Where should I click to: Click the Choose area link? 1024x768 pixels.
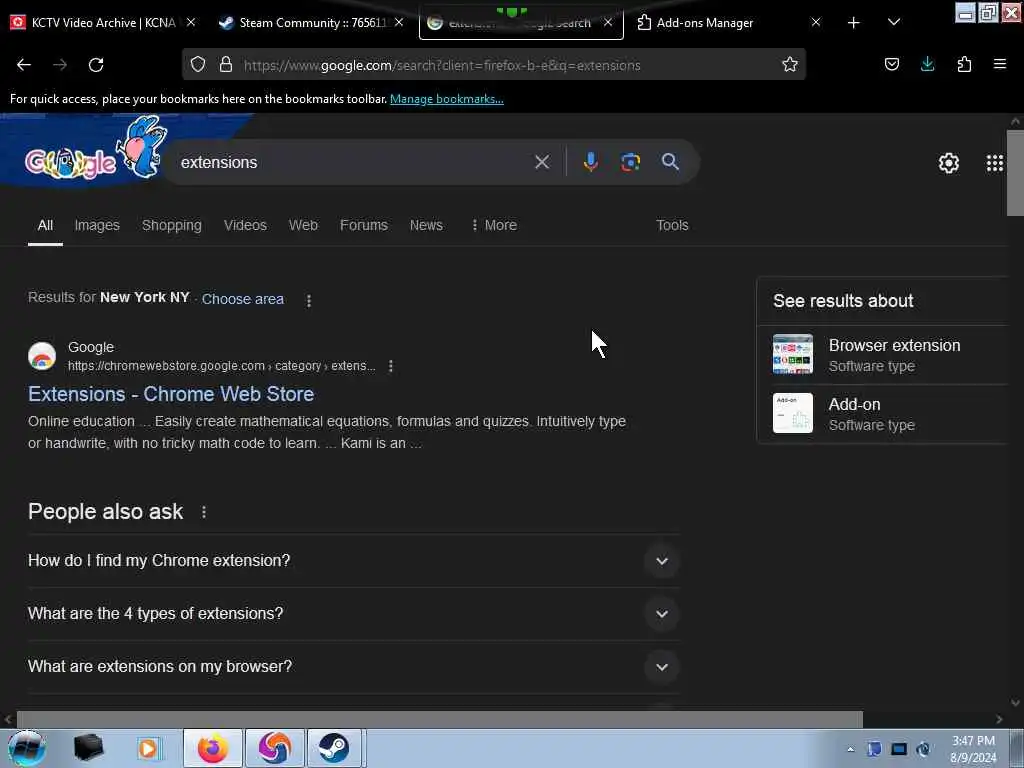243,299
